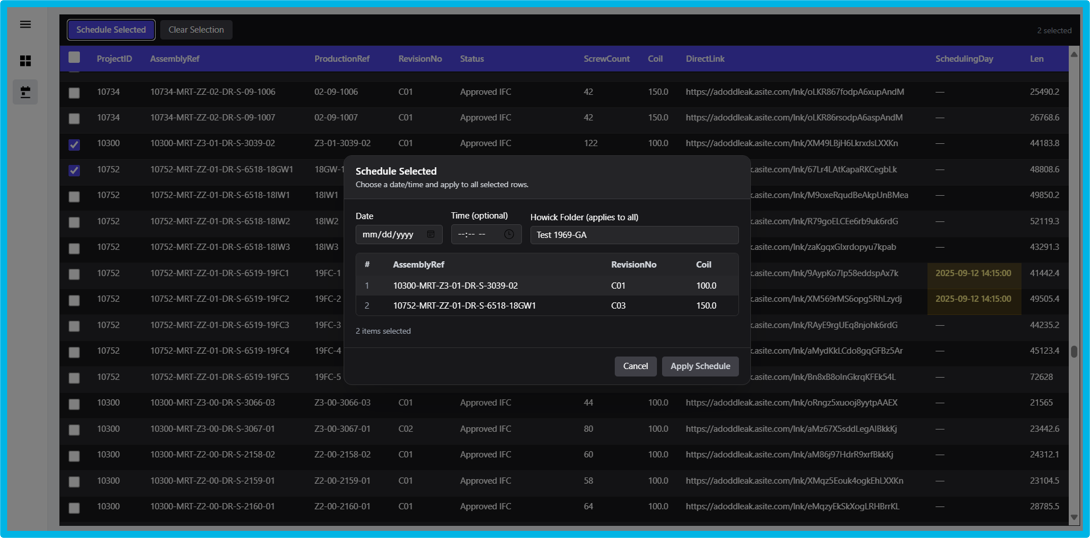Check the row 10300-MRT-Z2-00-DR-S-2160-01
1090x538 pixels.
(x=74, y=507)
